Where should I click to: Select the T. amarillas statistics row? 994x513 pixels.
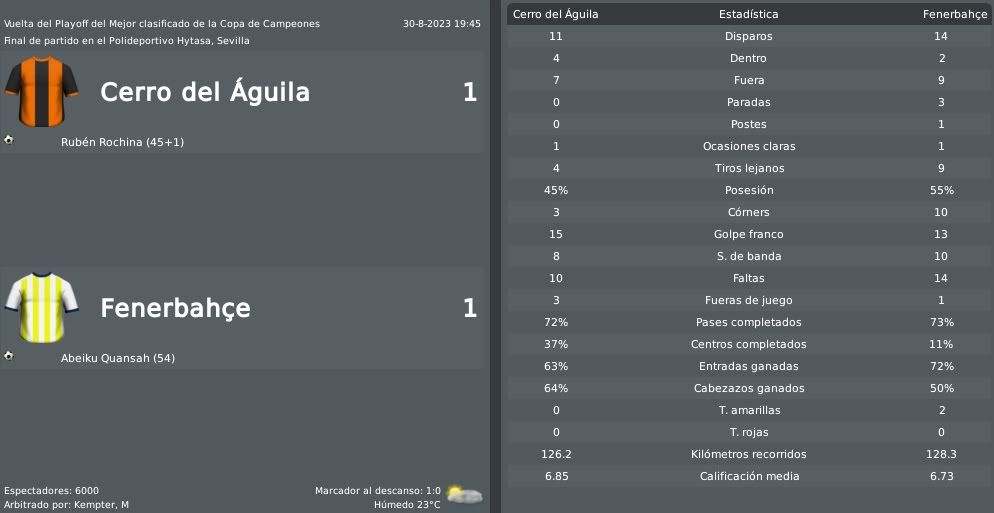click(748, 410)
